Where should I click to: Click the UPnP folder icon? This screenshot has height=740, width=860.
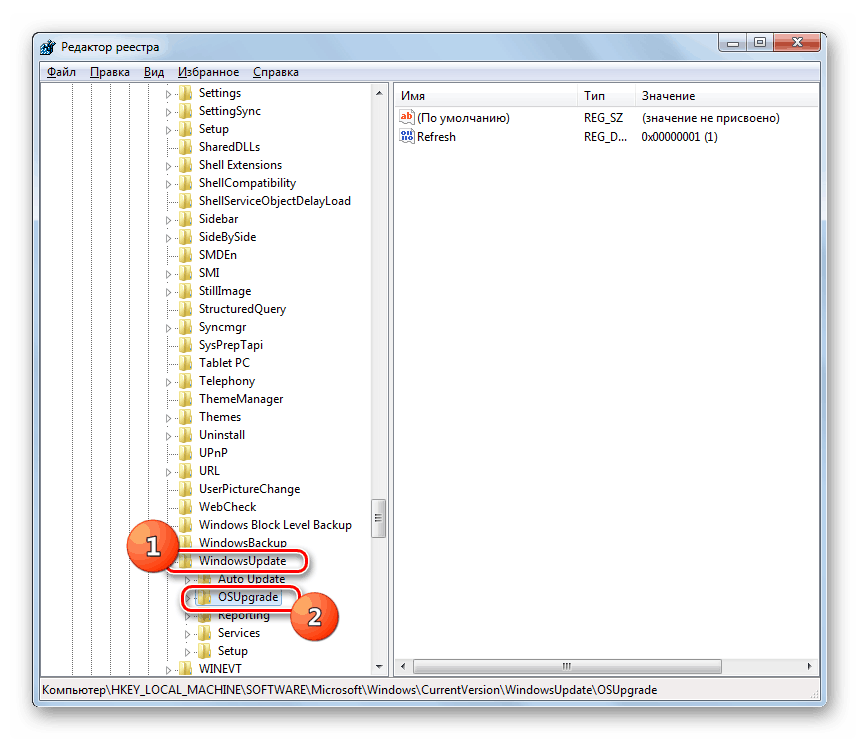186,453
